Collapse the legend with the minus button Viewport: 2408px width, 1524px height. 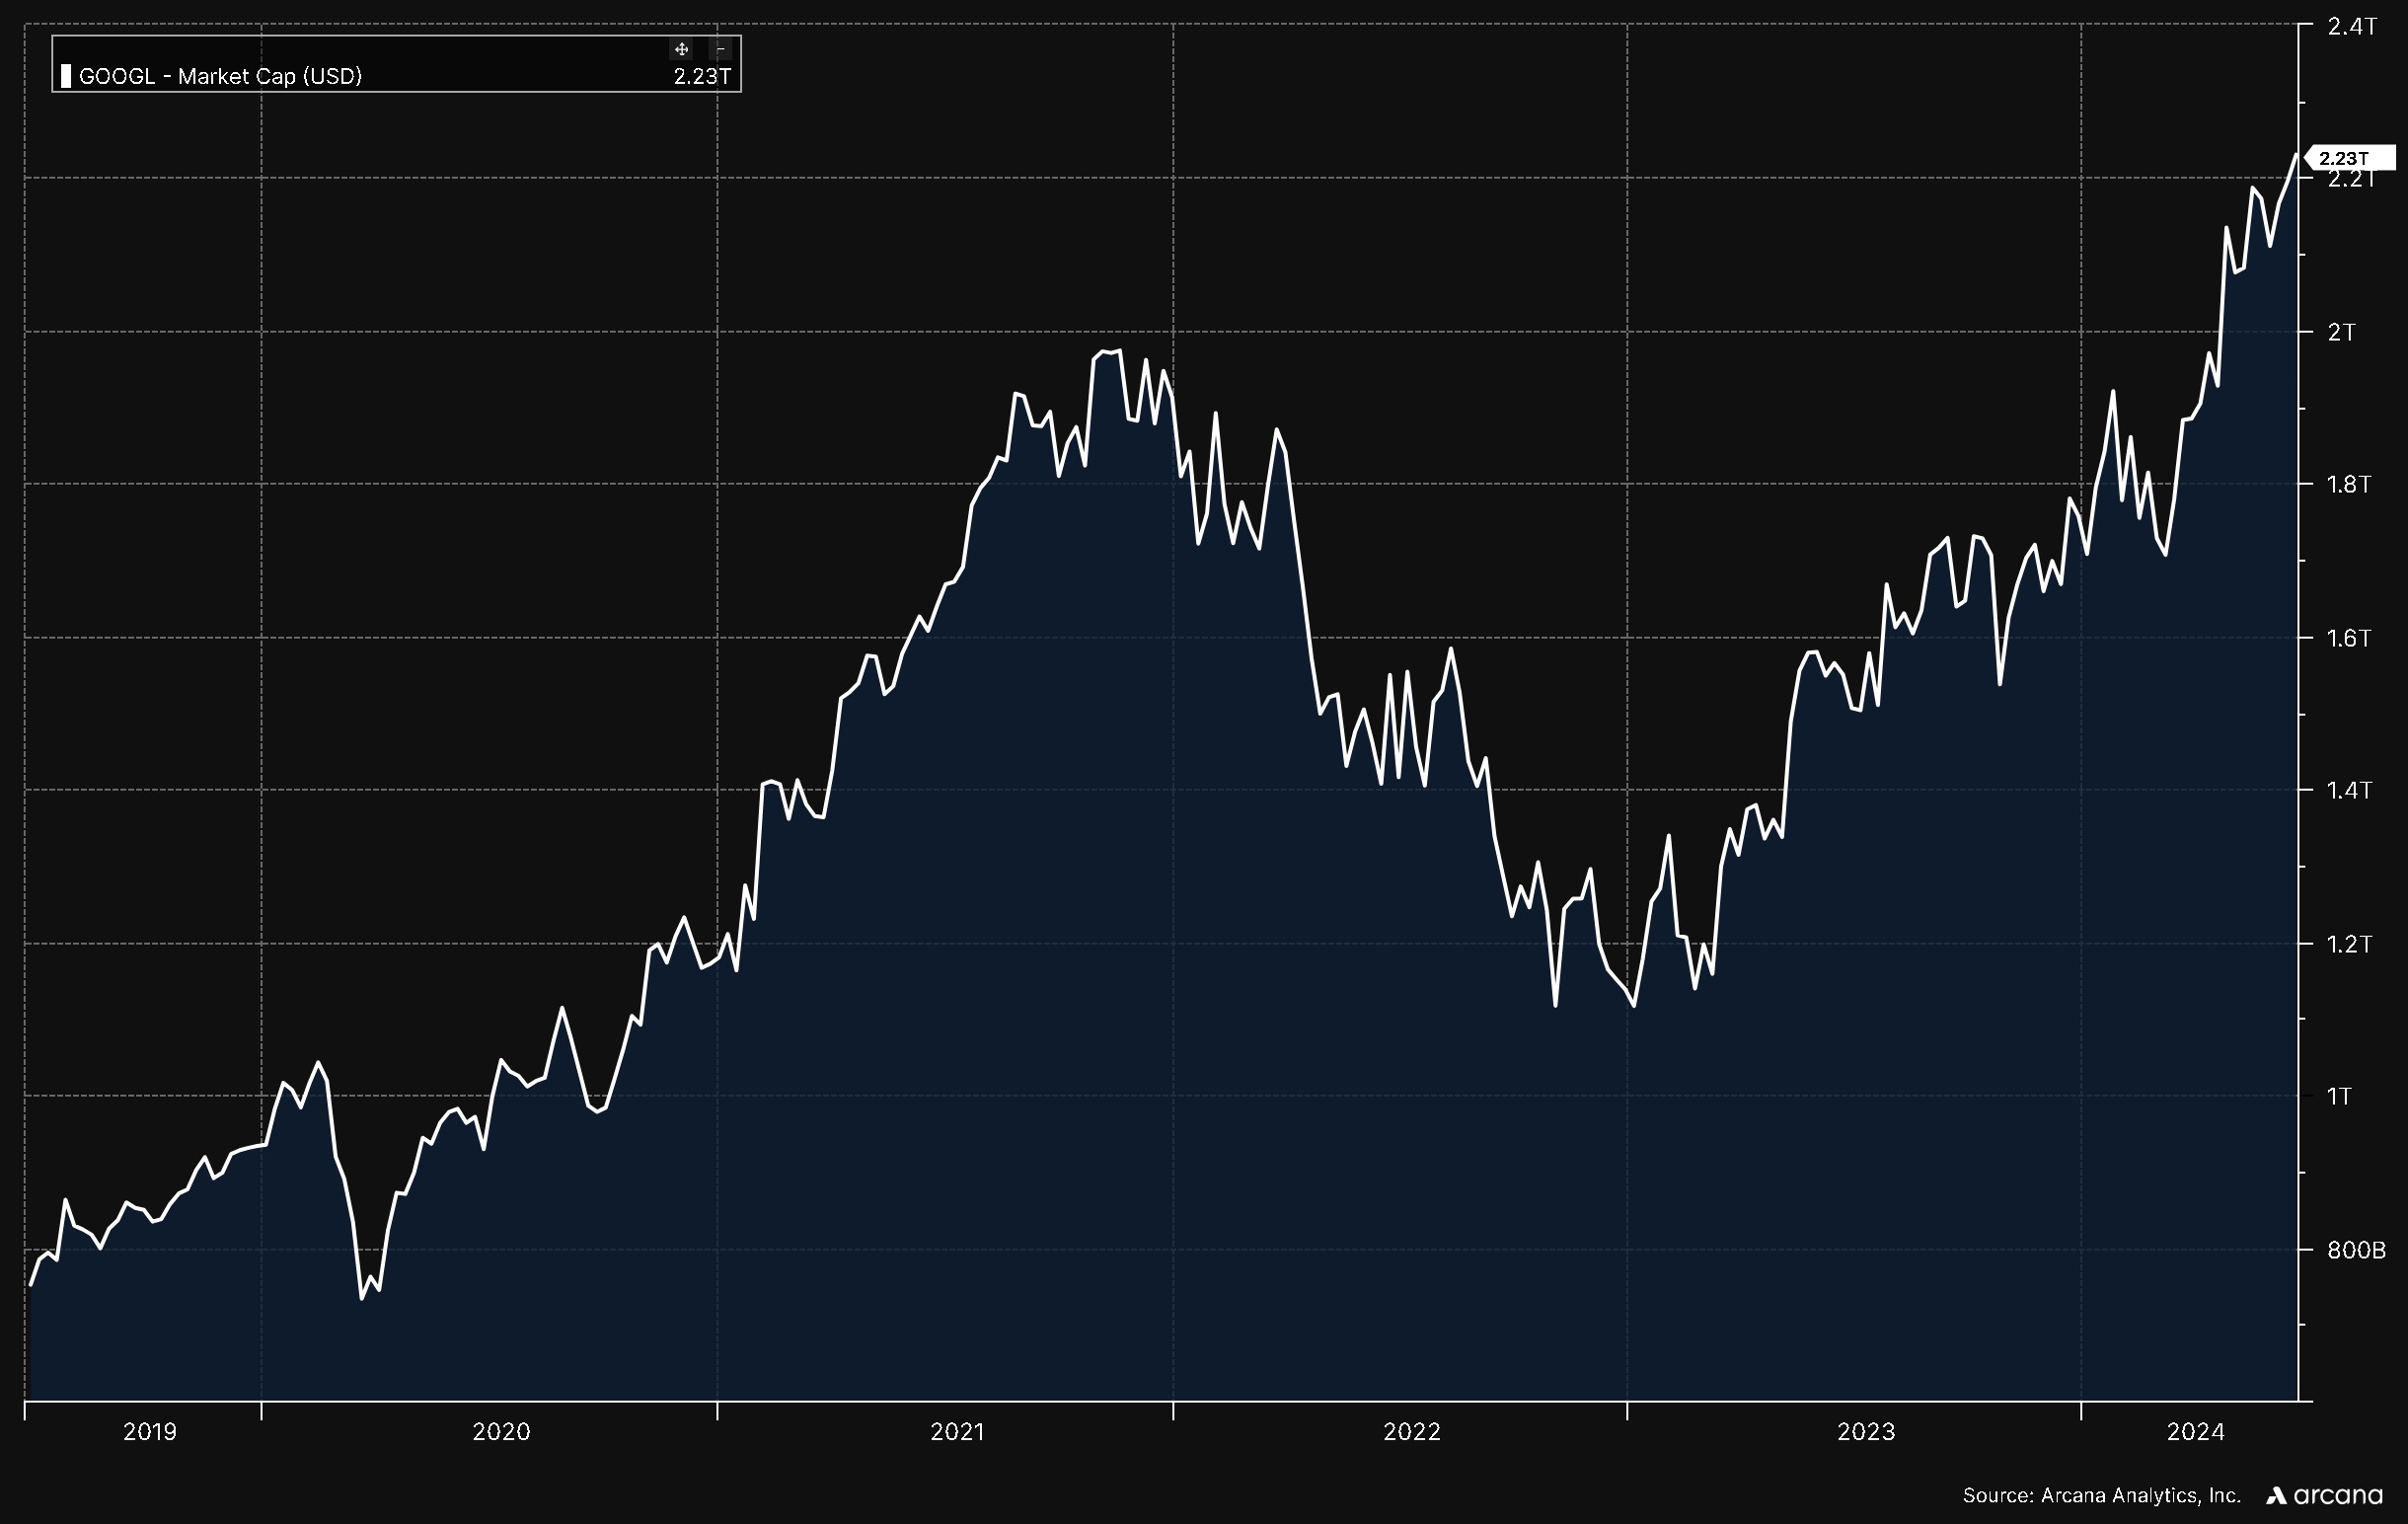pyautogui.click(x=720, y=49)
